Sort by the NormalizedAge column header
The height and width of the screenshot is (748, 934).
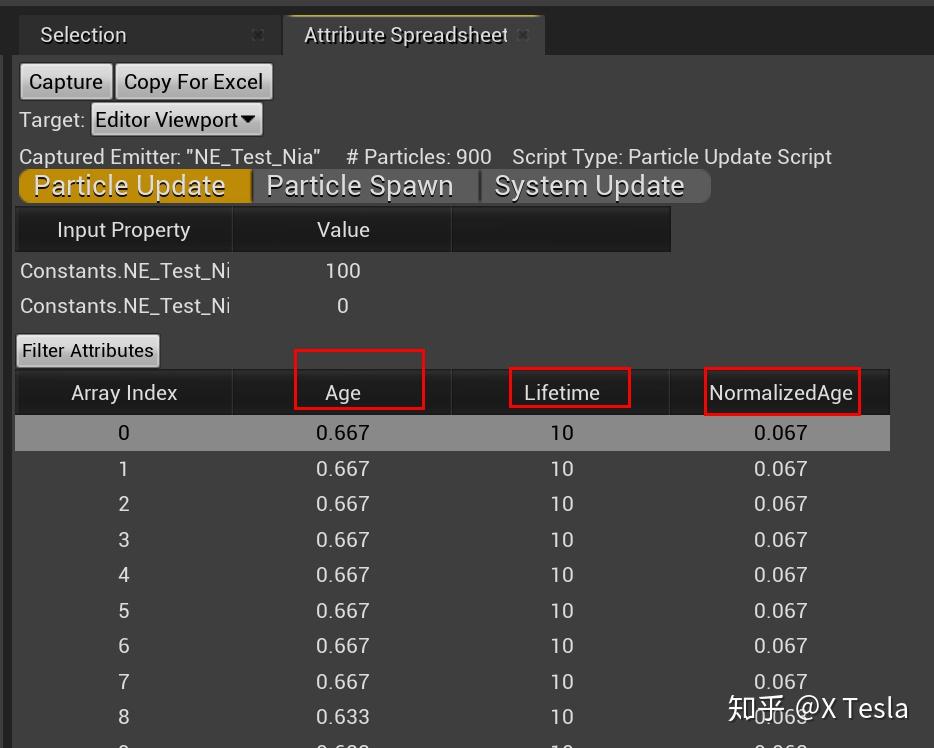(781, 393)
